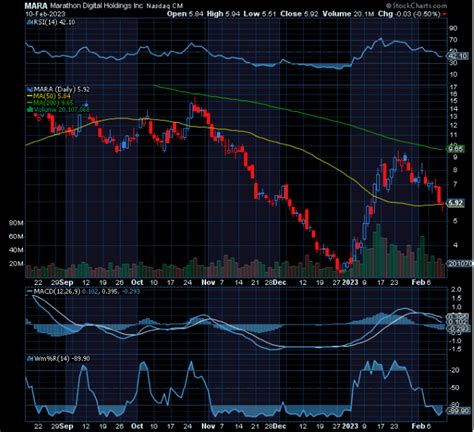This screenshot has height=432, width=474.
Task: Select the 80M volume axis label
Action: tap(16, 223)
